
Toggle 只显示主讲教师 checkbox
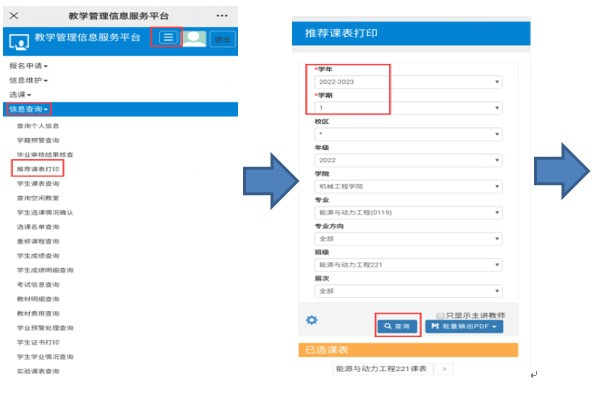tap(440, 315)
